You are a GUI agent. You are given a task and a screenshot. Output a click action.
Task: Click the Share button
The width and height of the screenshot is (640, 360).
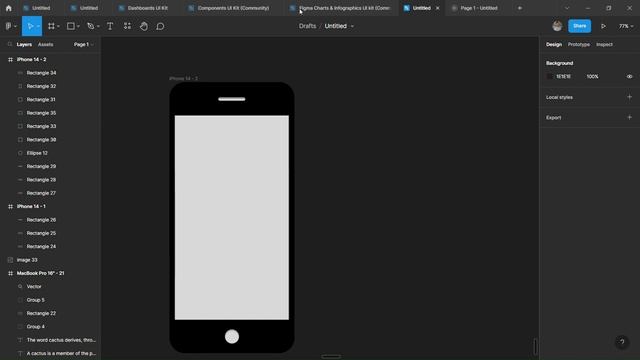coord(579,26)
